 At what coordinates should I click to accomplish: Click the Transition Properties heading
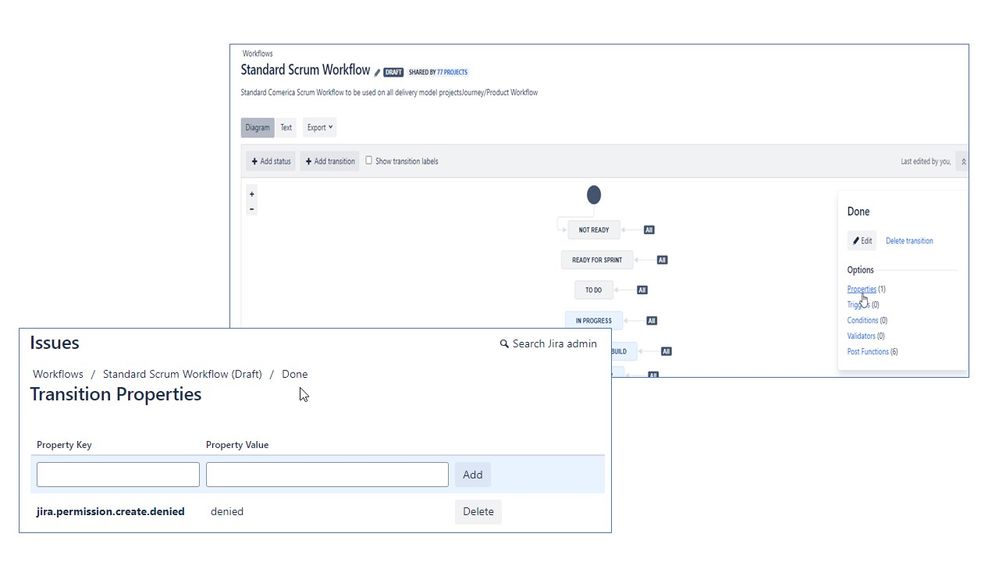click(115, 394)
